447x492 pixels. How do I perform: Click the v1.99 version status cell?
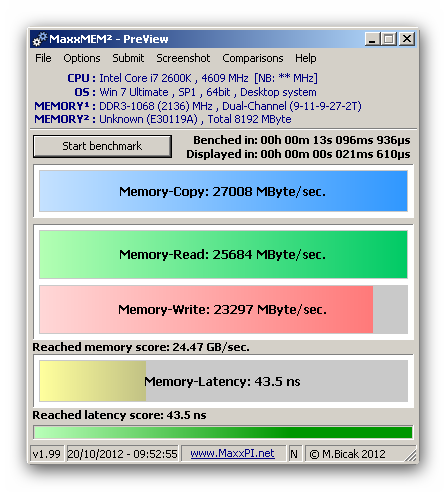[x=47, y=454]
